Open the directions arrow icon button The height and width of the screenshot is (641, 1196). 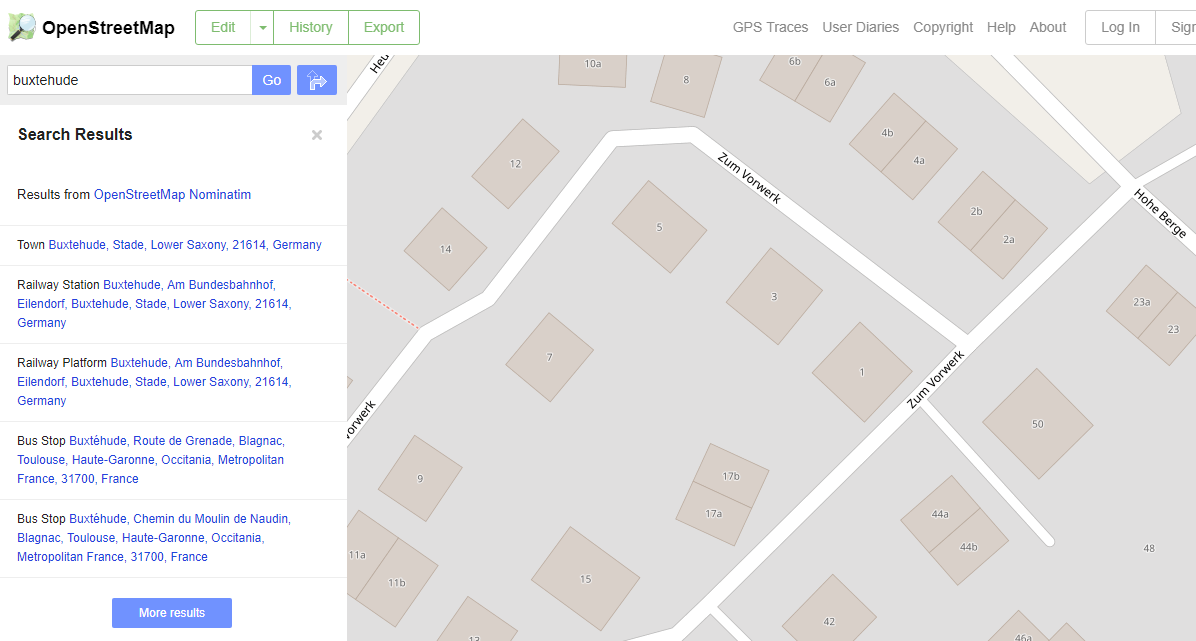317,80
